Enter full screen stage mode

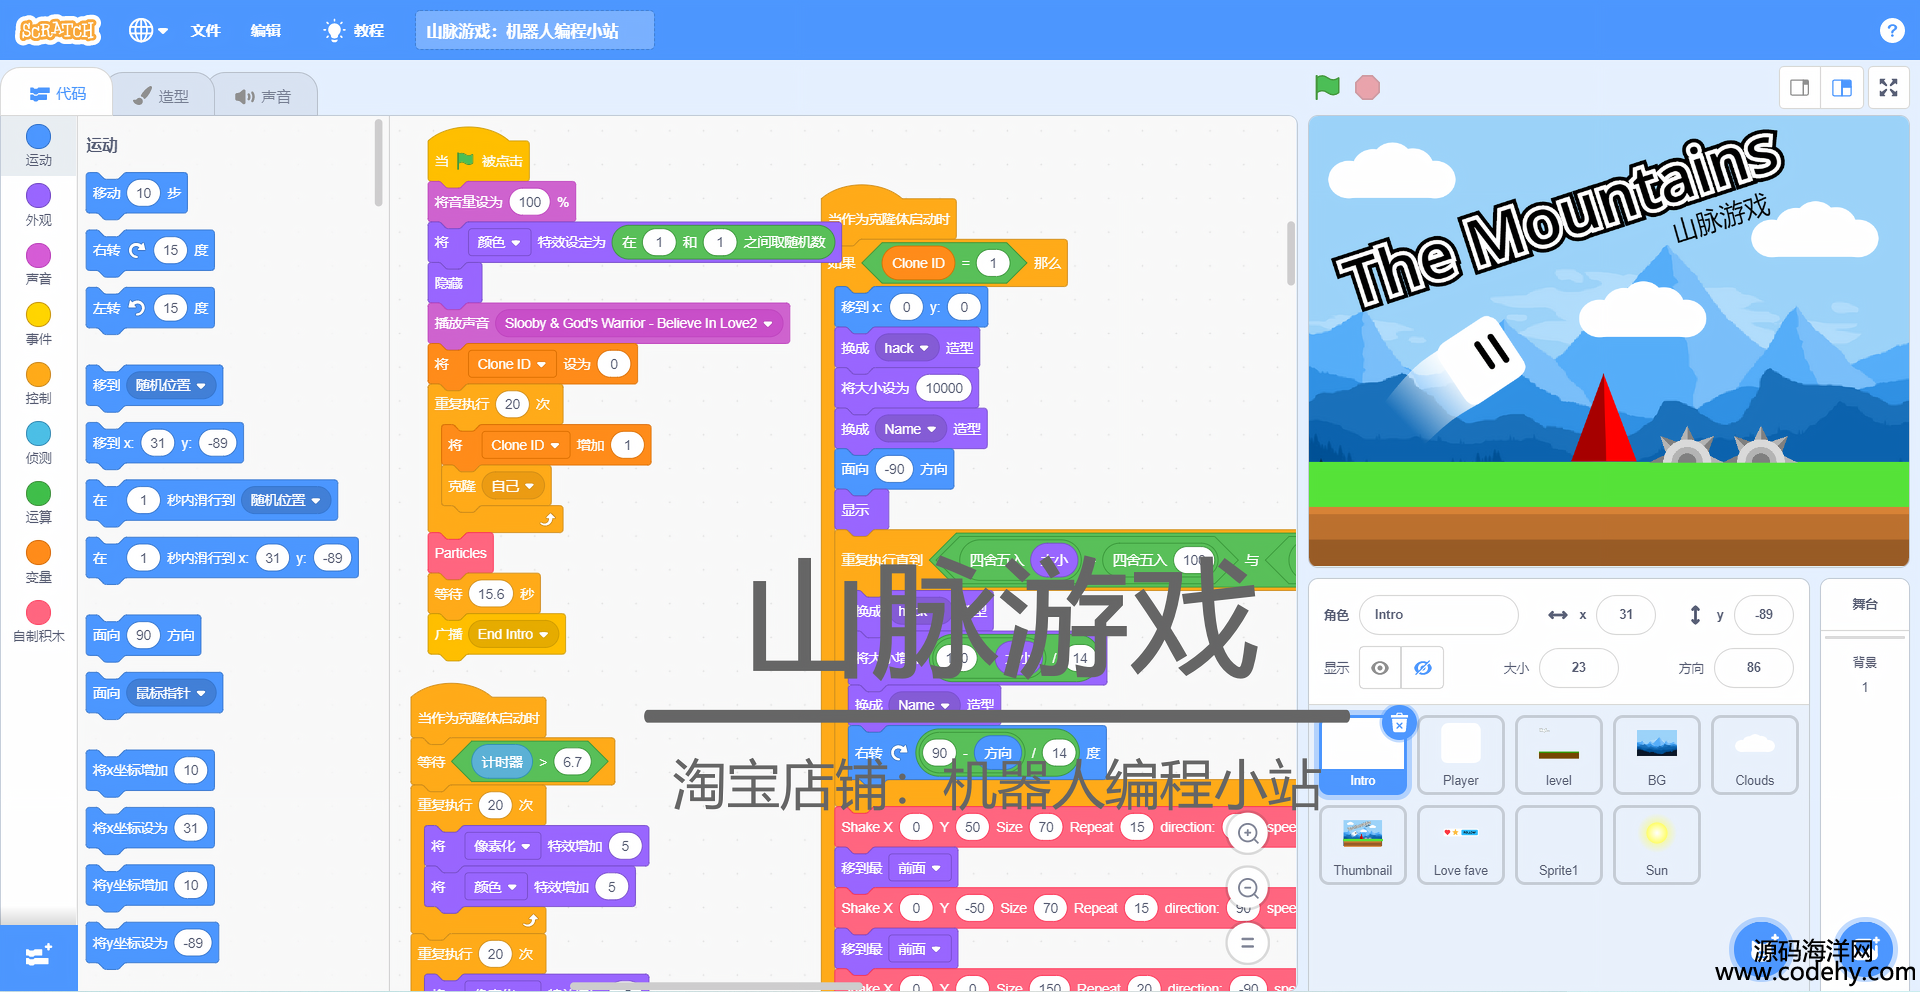(x=1888, y=88)
